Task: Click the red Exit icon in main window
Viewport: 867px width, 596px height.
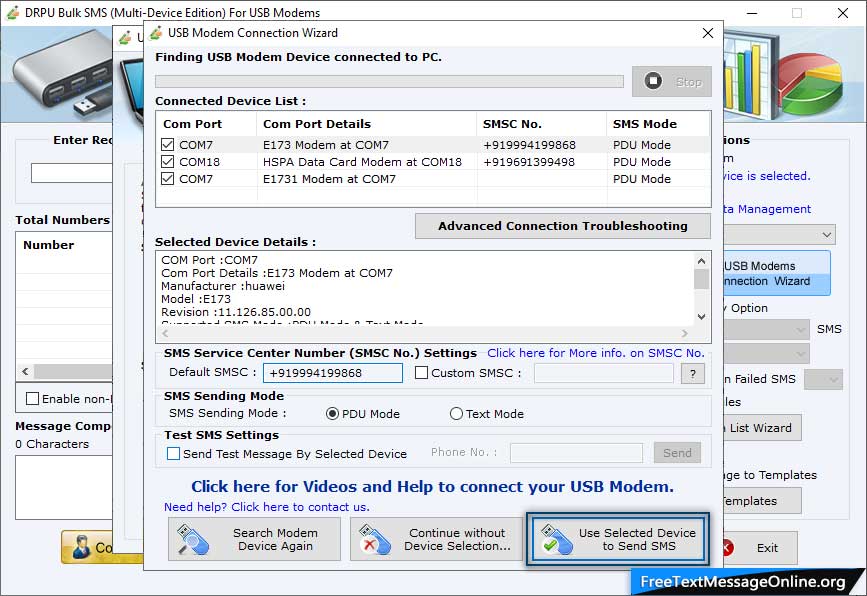Action: click(729, 548)
